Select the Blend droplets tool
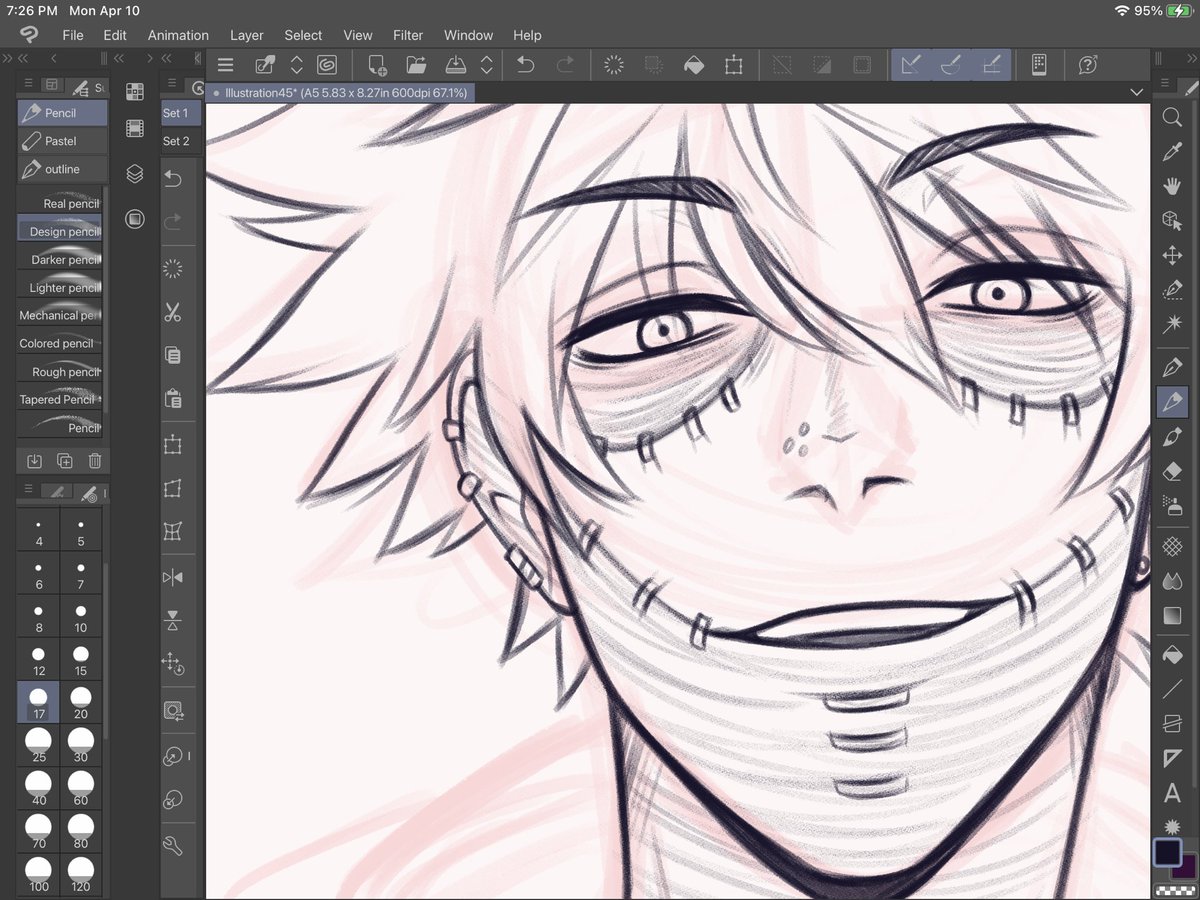This screenshot has height=900, width=1200. (x=1172, y=581)
